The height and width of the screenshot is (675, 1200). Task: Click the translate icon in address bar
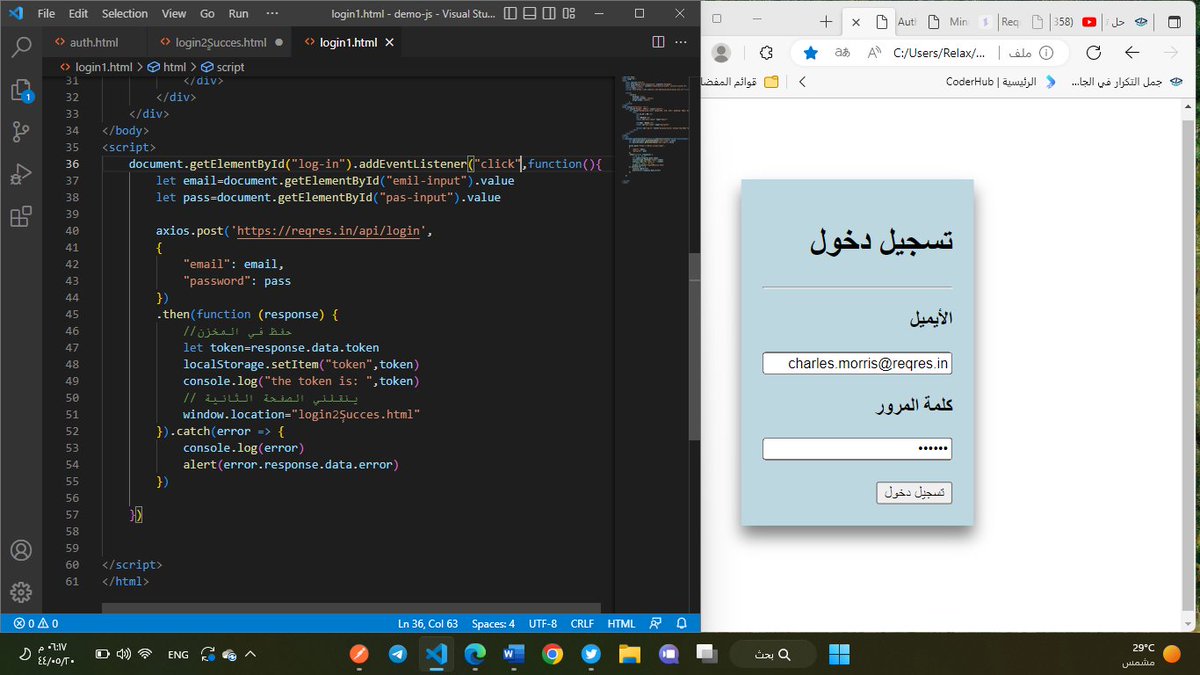843,53
